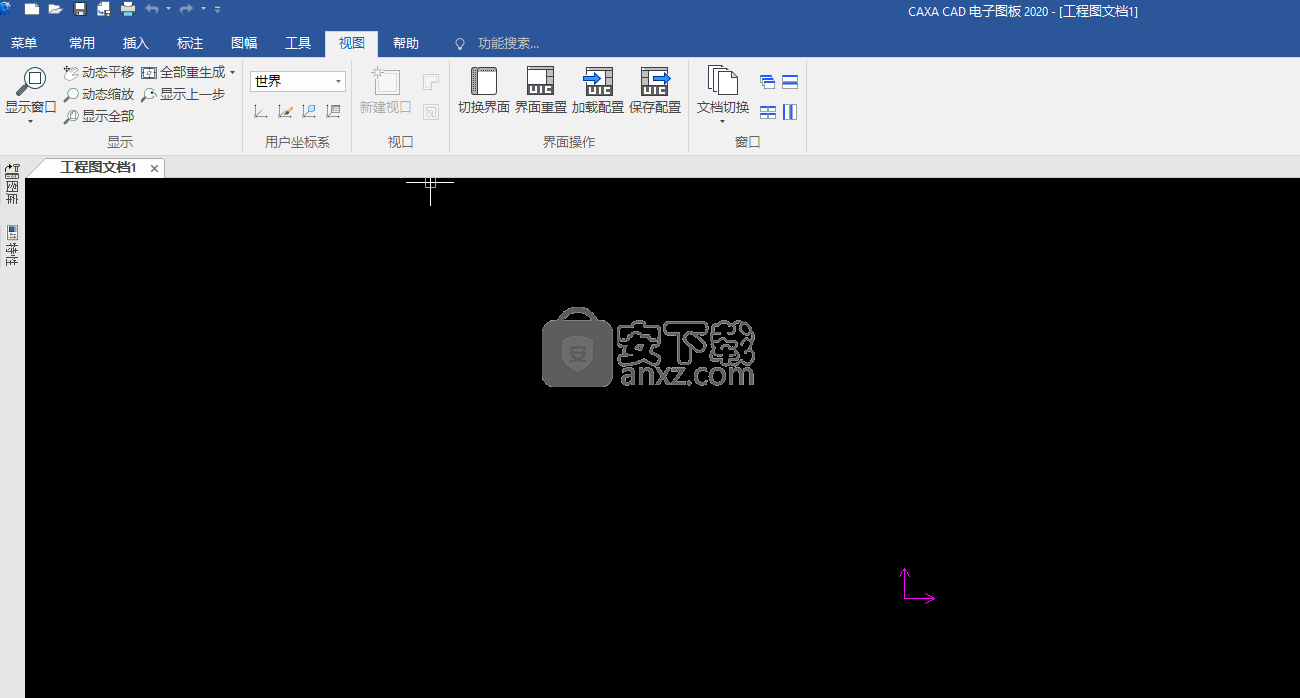Click the 显示窗口 magnifier icon
The image size is (1300, 698).
pos(31,81)
